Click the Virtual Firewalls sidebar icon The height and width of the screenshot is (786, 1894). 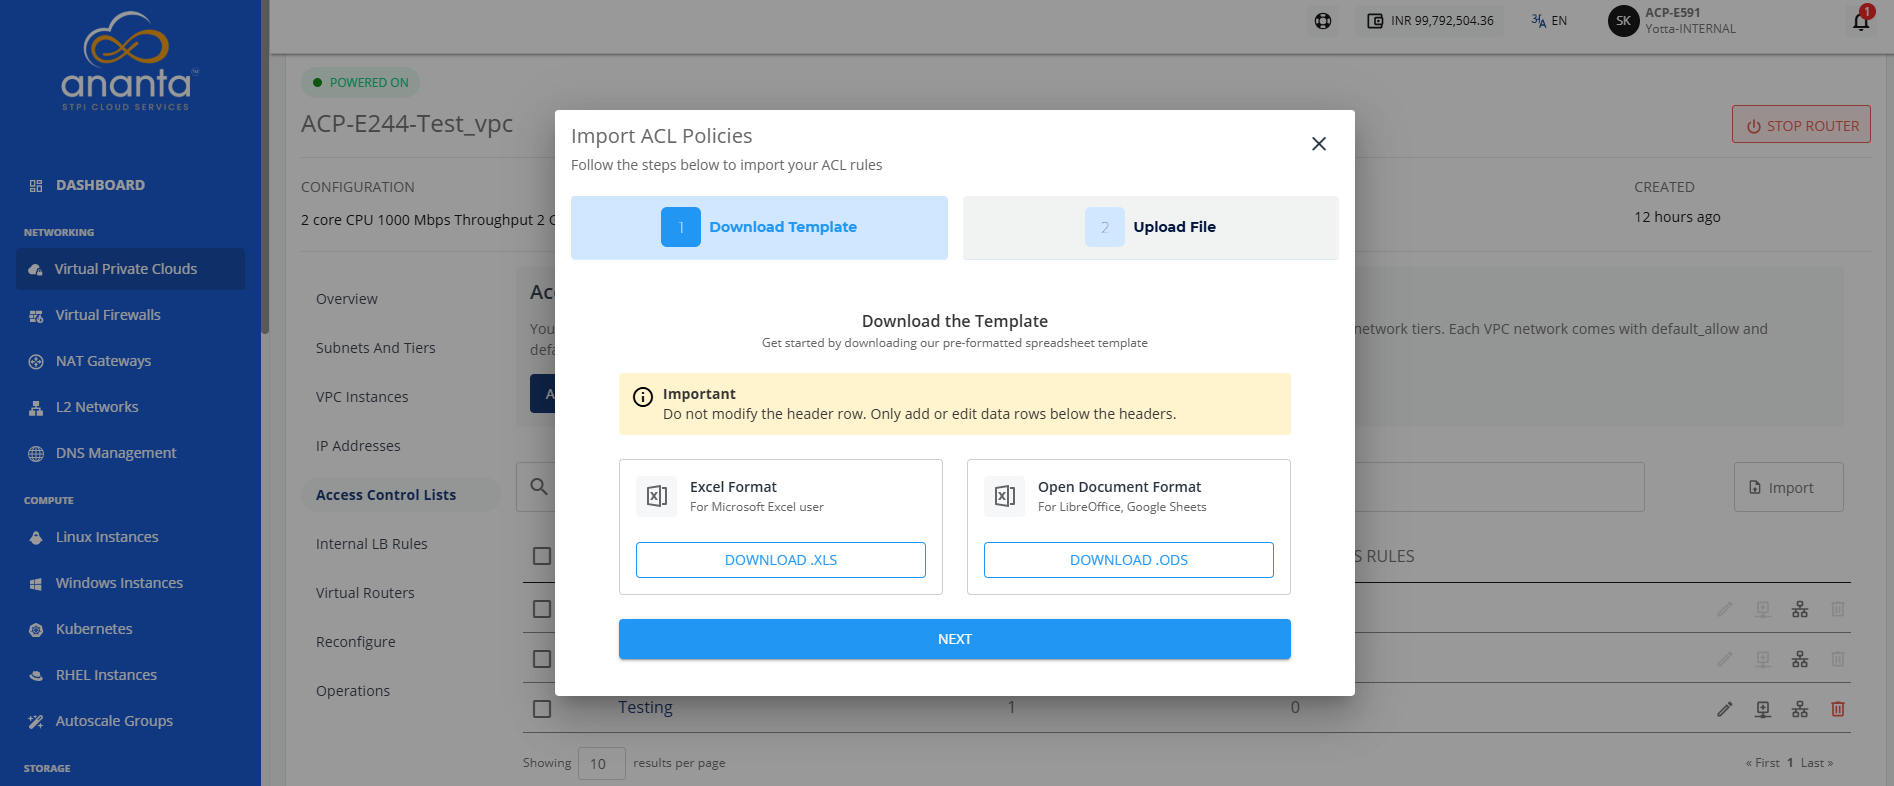click(36, 316)
